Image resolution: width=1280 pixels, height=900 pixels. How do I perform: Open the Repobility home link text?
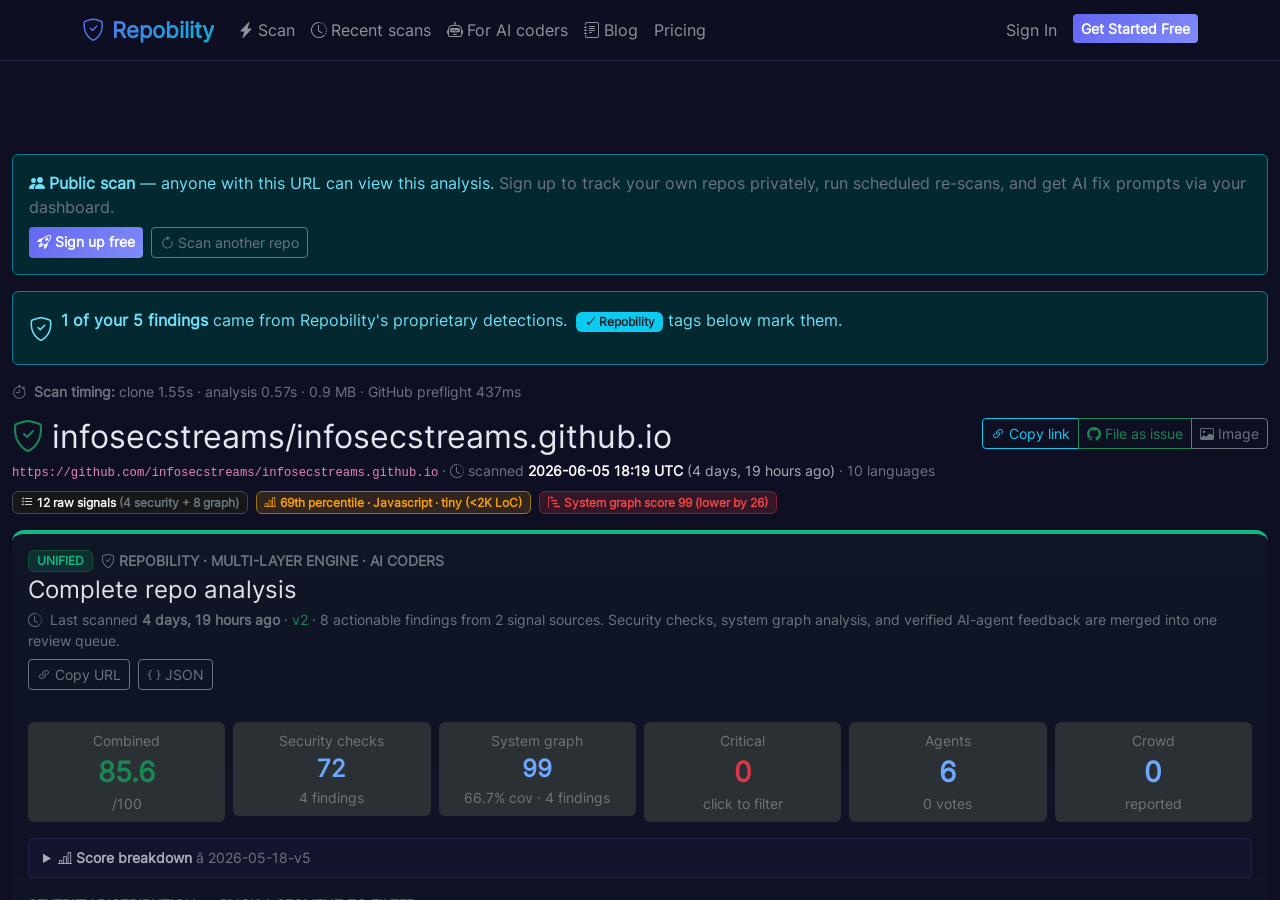[163, 30]
